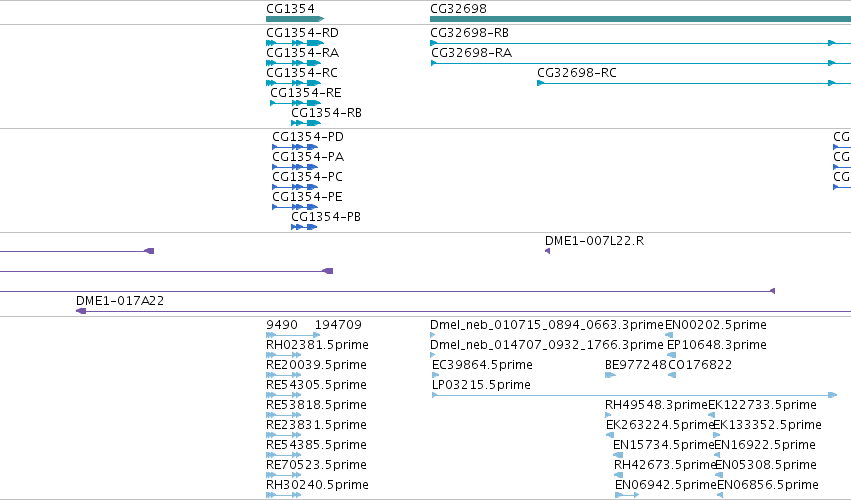Image resolution: width=851 pixels, height=500 pixels.
Task: Click EST label EN06856.5prime
Action: click(767, 485)
